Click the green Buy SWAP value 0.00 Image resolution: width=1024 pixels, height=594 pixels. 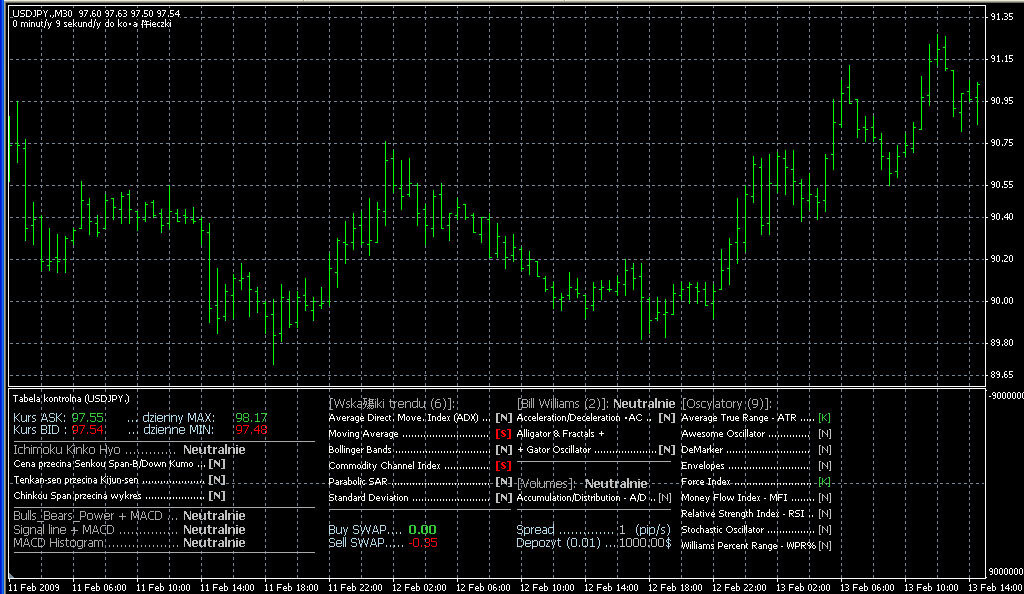click(x=422, y=529)
